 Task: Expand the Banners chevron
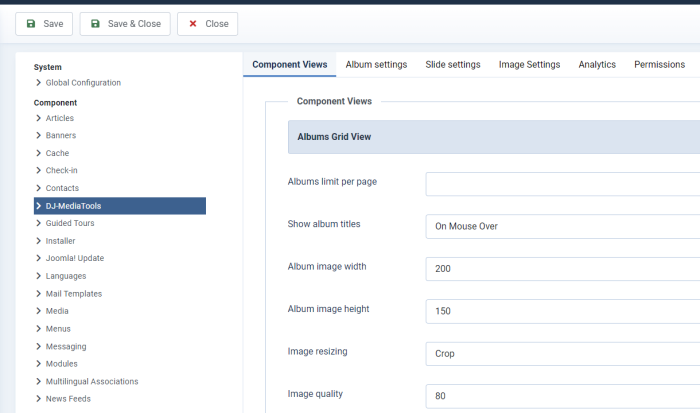pyautogui.click(x=38, y=135)
